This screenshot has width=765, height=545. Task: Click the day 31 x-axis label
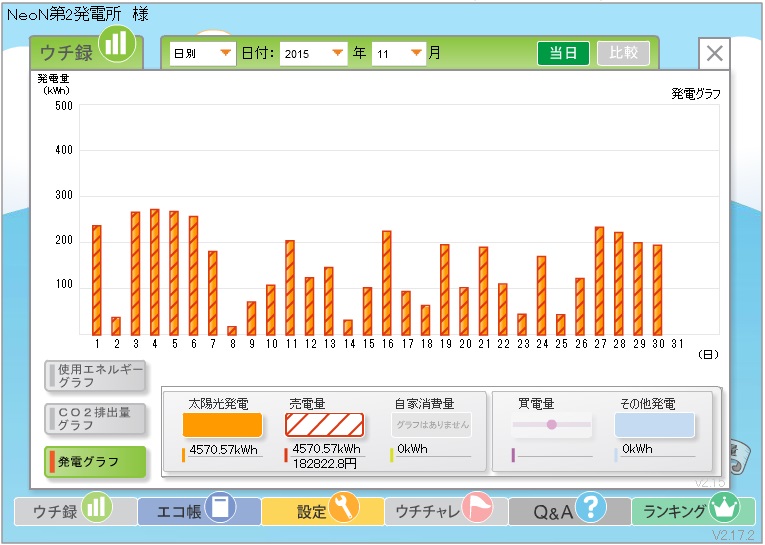pos(677,344)
